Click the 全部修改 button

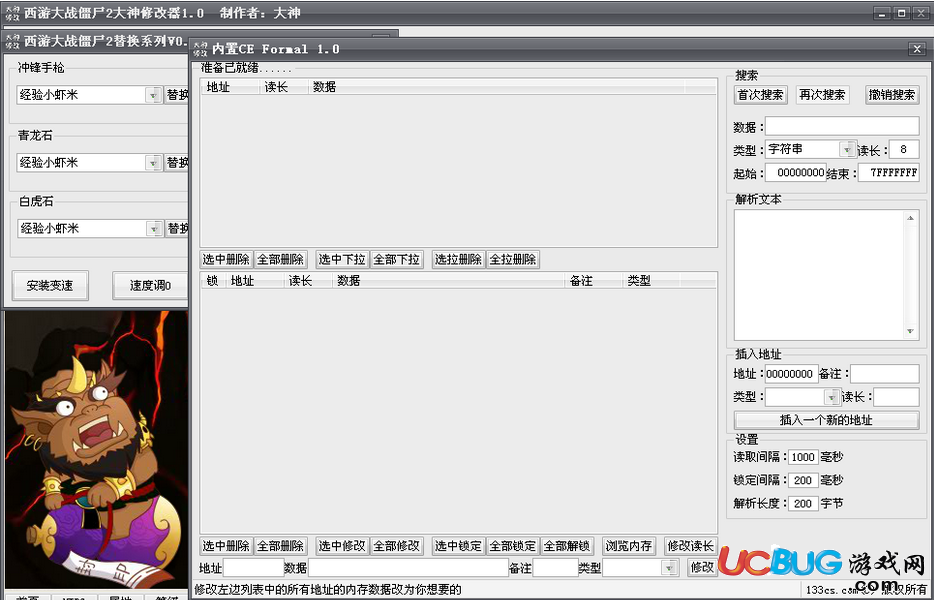[396, 546]
